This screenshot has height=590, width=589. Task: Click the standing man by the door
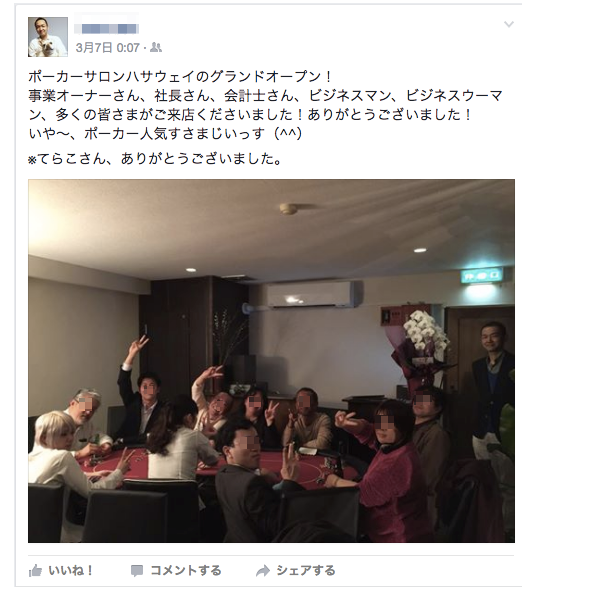point(492,388)
